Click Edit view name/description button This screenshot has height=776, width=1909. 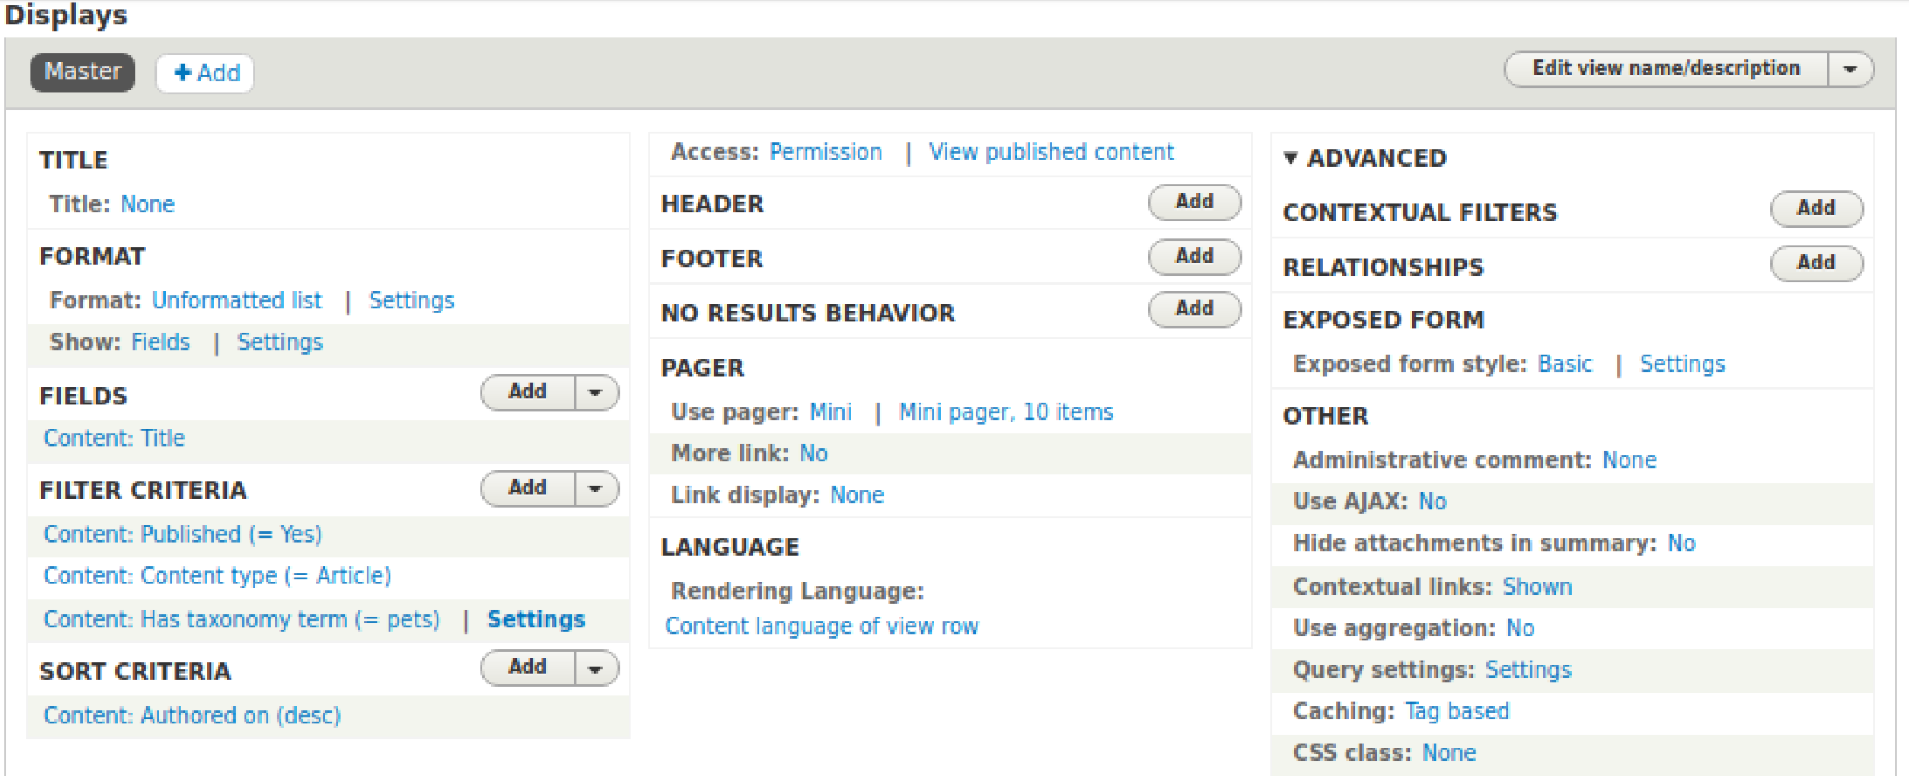[x=1665, y=69]
